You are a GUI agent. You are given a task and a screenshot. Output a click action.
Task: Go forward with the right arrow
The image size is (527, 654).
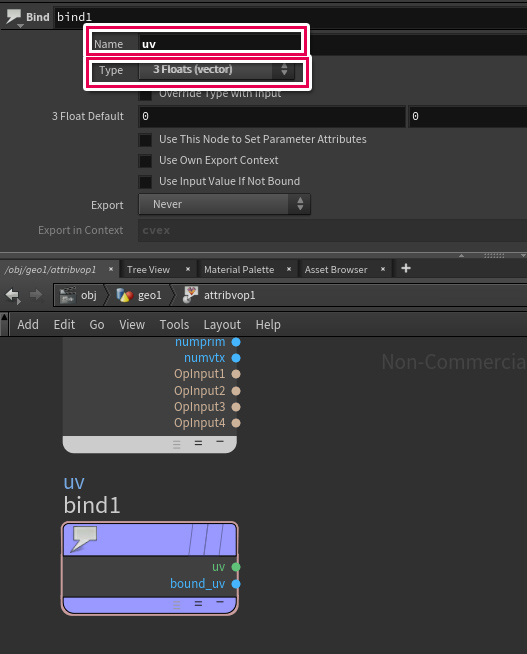36,295
